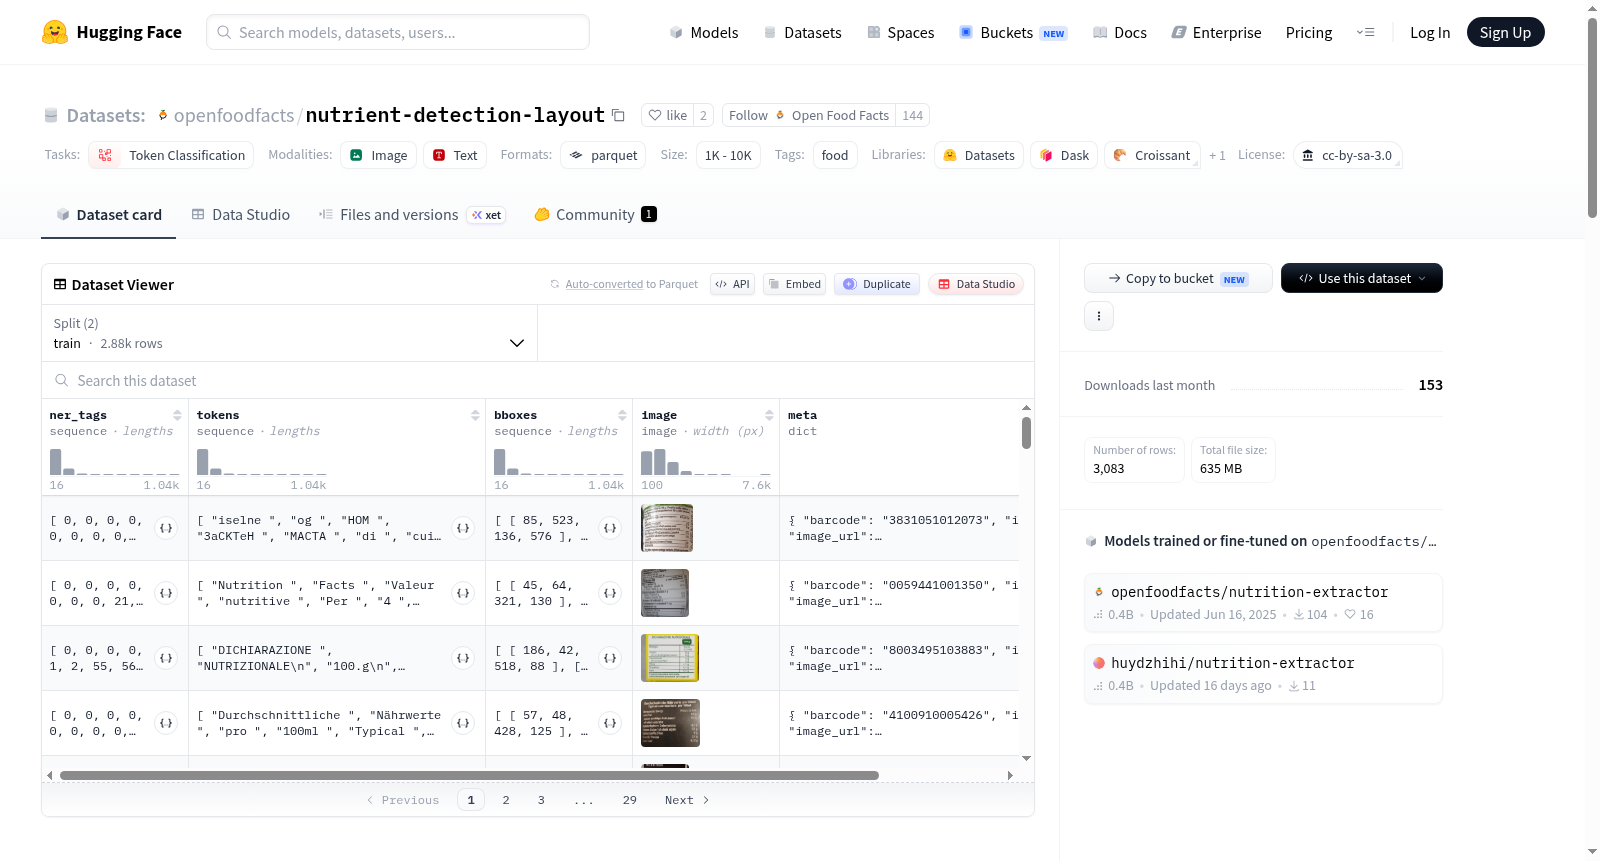This screenshot has height=861, width=1600.
Task: Go to page 2 of the viewer
Action: click(x=506, y=800)
